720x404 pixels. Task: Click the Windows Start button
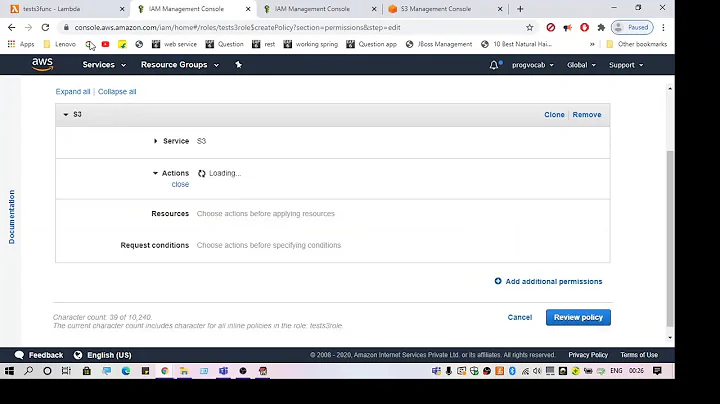[x=9, y=371]
